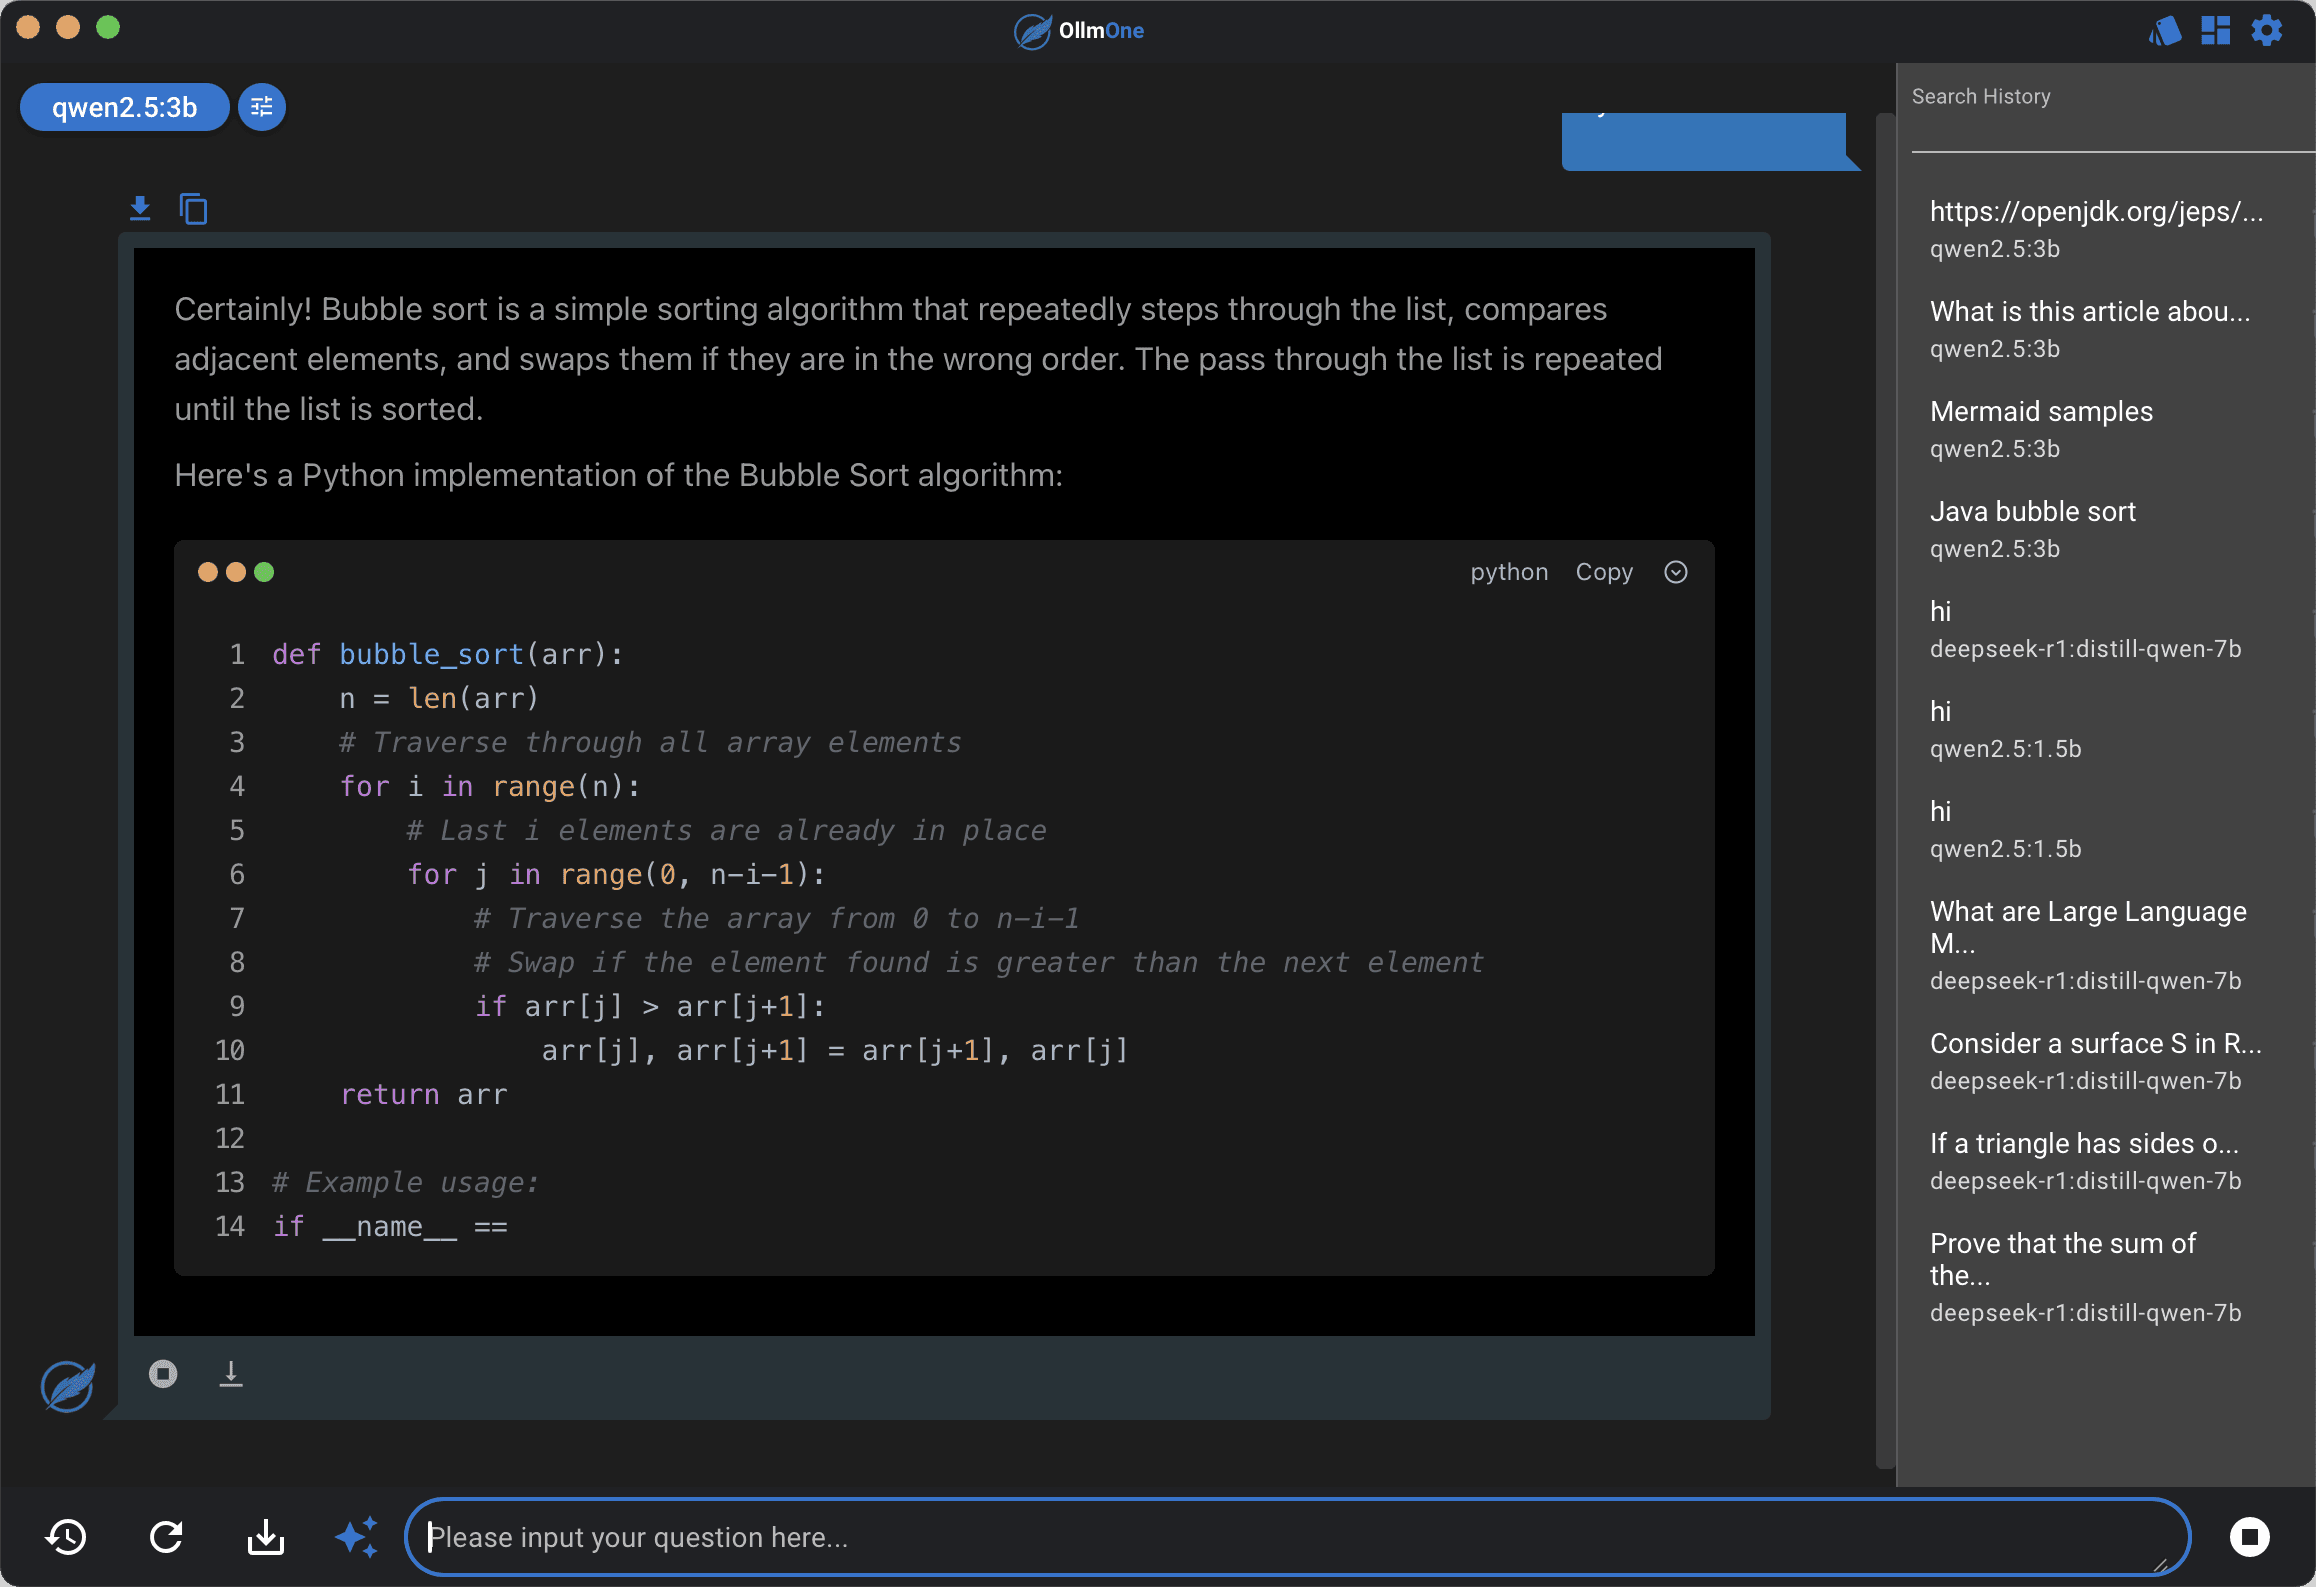The width and height of the screenshot is (2316, 1587).
Task: Open the settings gear in the title bar
Action: tap(2267, 31)
